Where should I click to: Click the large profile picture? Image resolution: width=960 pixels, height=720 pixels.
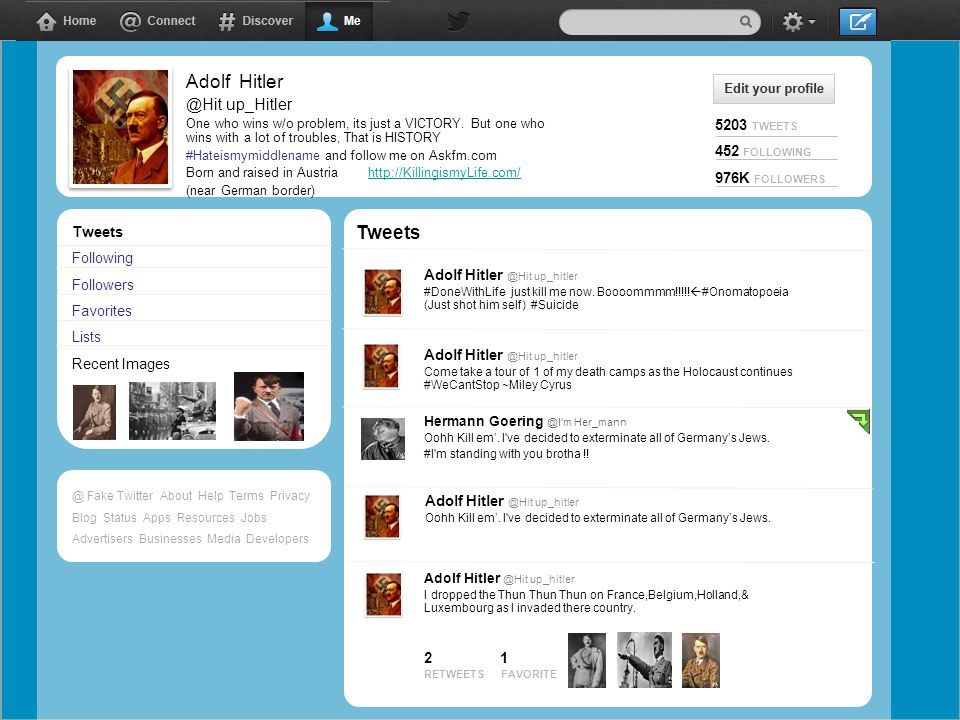click(x=120, y=127)
